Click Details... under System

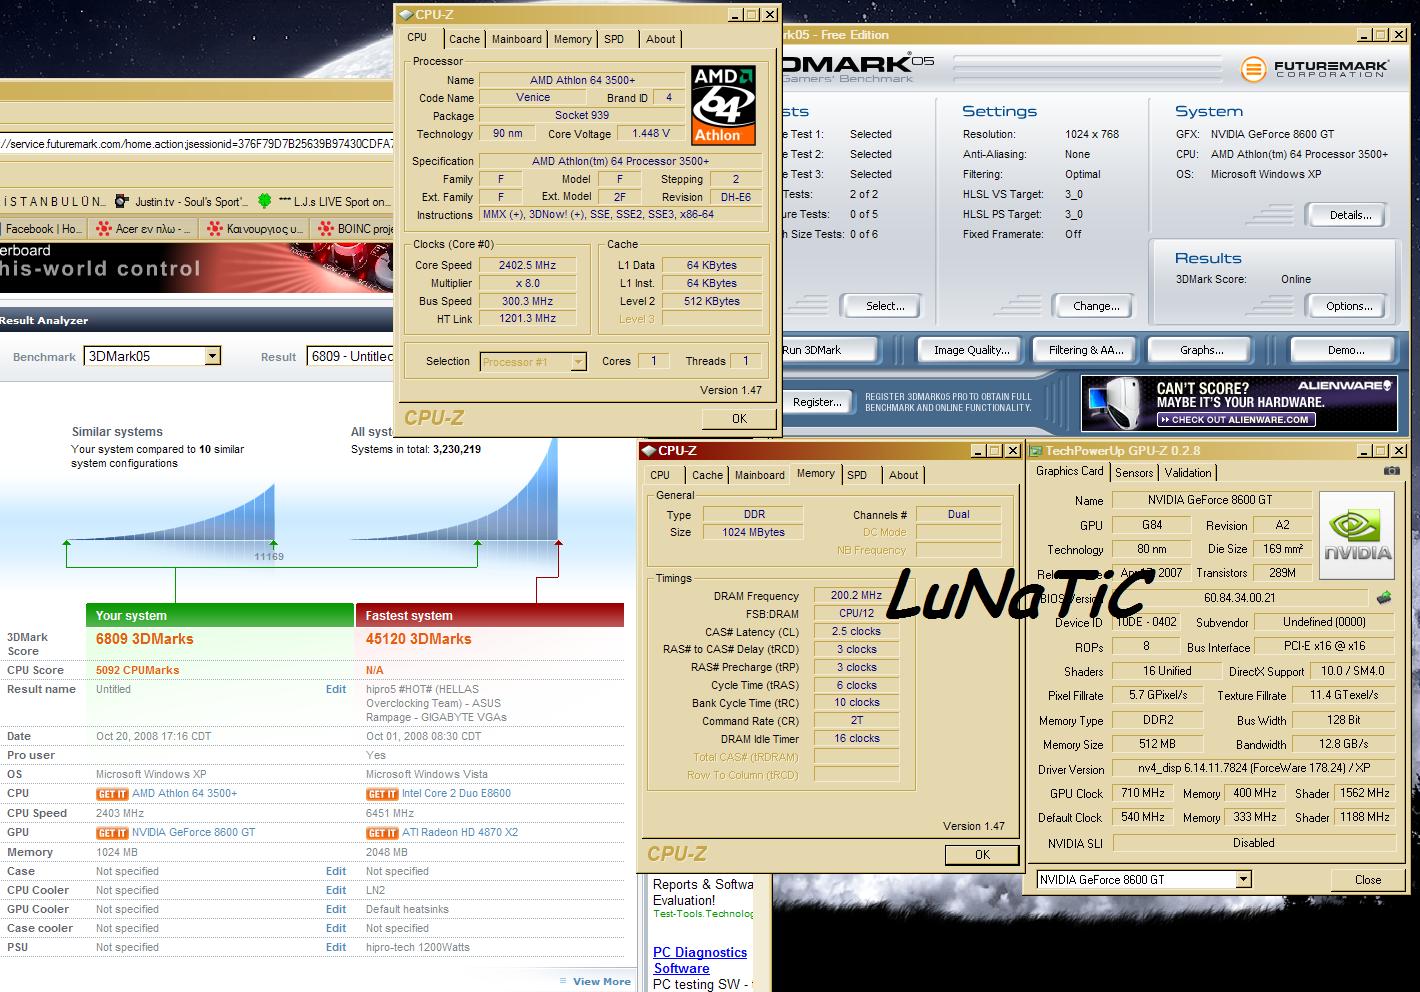point(1350,215)
